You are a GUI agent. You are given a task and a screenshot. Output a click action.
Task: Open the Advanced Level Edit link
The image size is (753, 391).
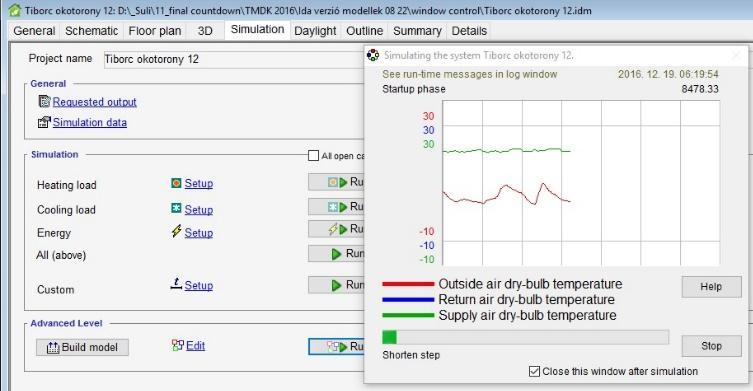(195, 346)
